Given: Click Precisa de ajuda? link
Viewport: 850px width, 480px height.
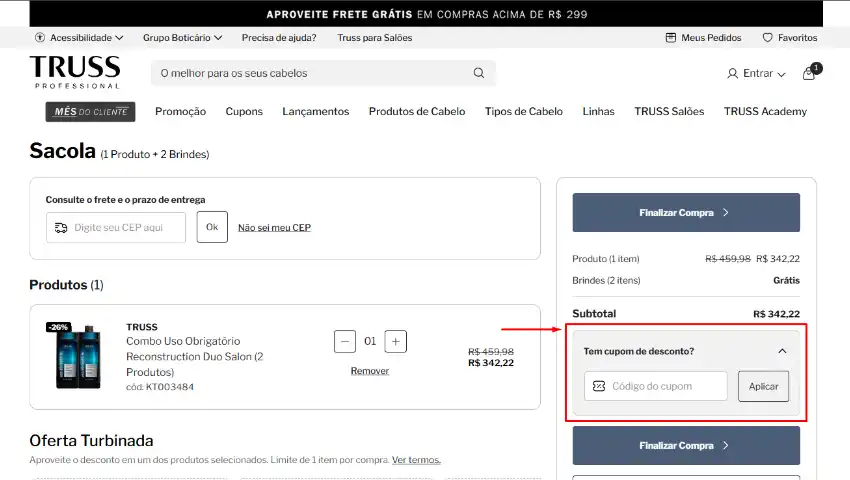Looking at the screenshot, I should click(279, 37).
